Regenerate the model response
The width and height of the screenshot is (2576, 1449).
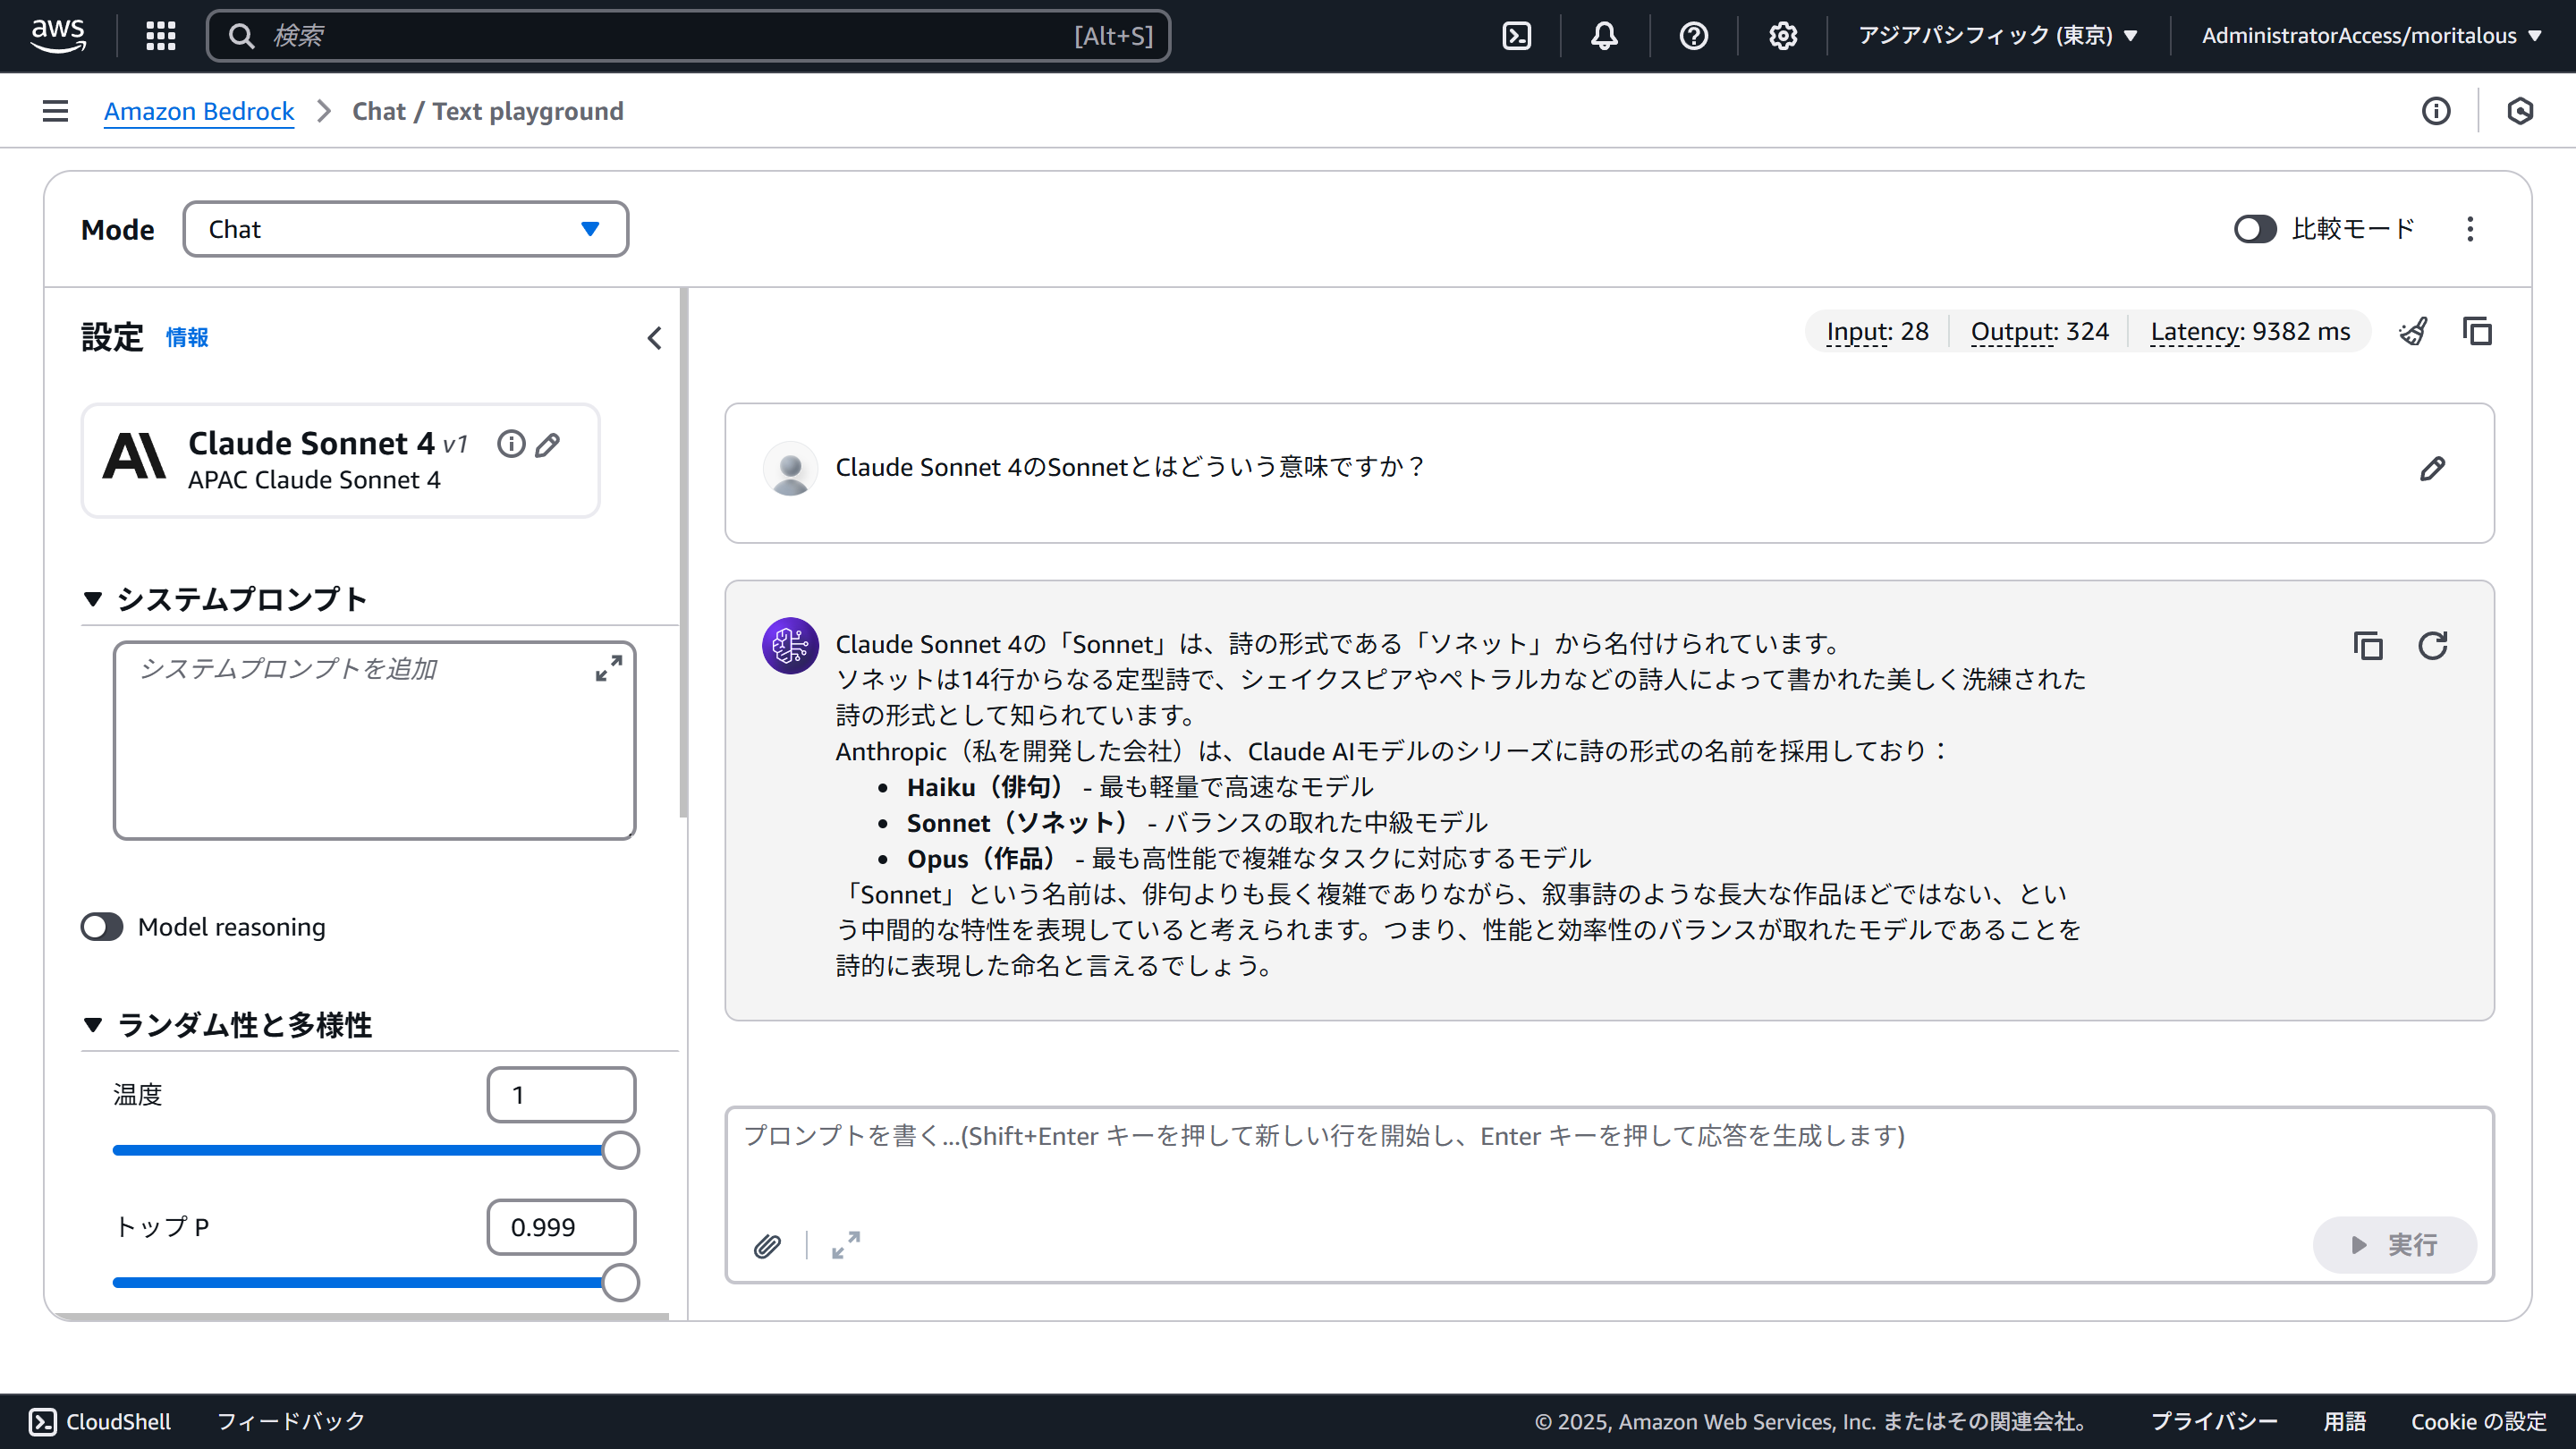[2433, 646]
